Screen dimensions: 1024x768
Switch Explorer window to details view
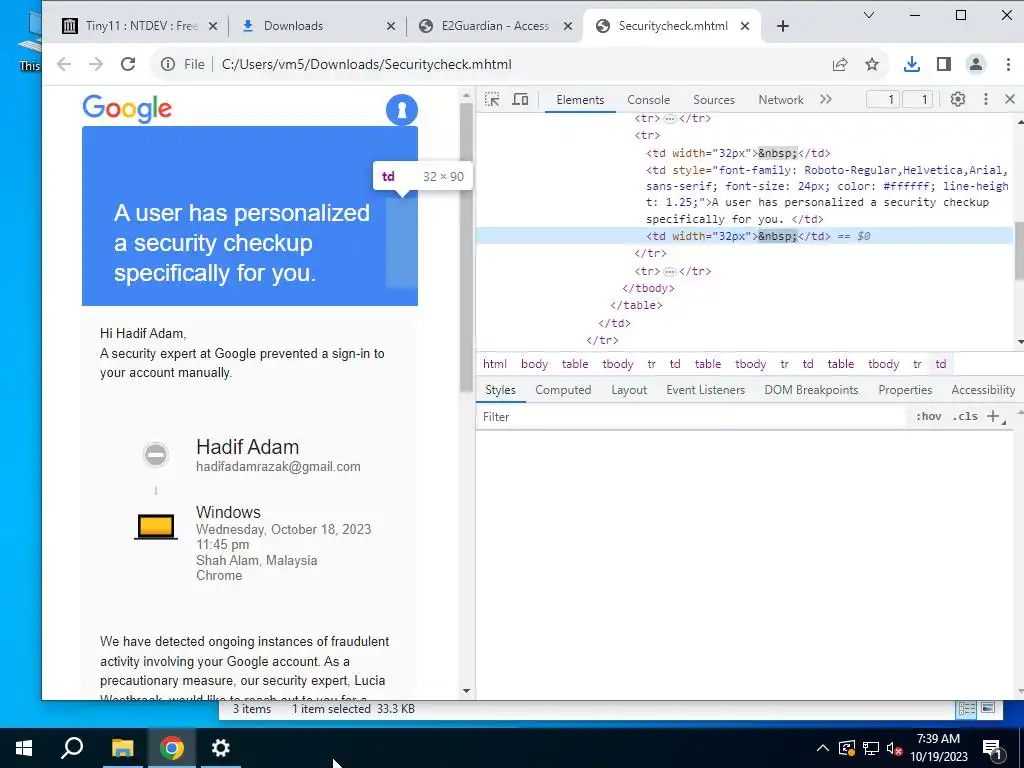(x=967, y=709)
